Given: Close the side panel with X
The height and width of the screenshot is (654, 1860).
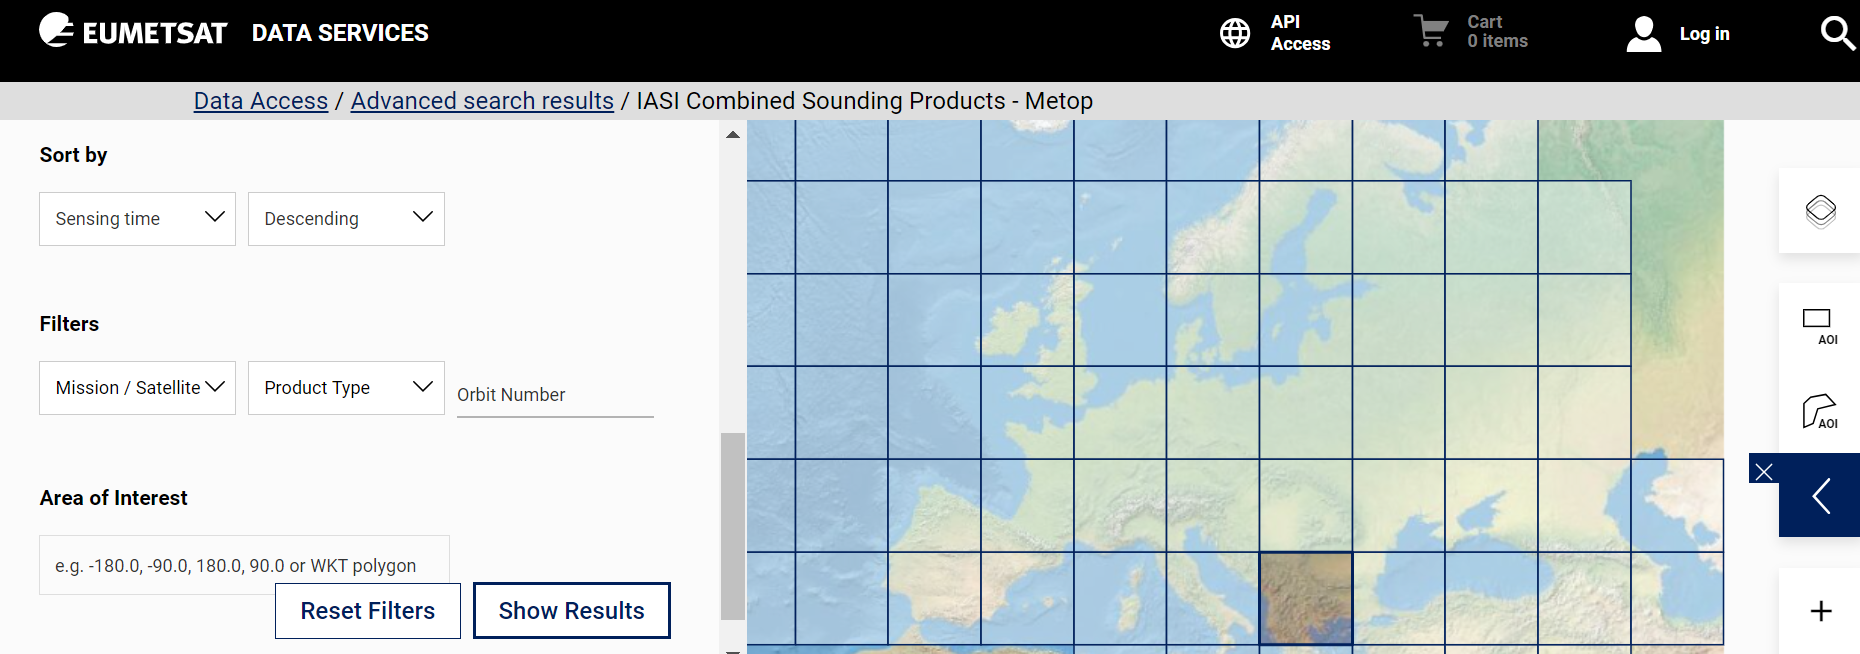Looking at the screenshot, I should click(x=1764, y=471).
